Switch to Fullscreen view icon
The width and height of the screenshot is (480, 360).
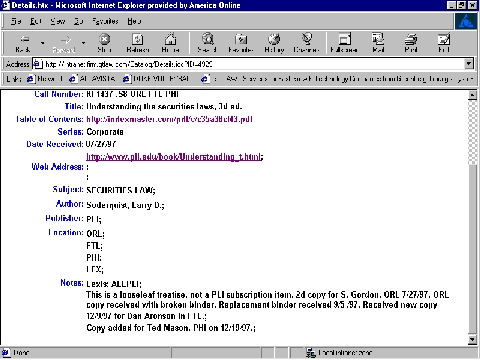[344, 39]
